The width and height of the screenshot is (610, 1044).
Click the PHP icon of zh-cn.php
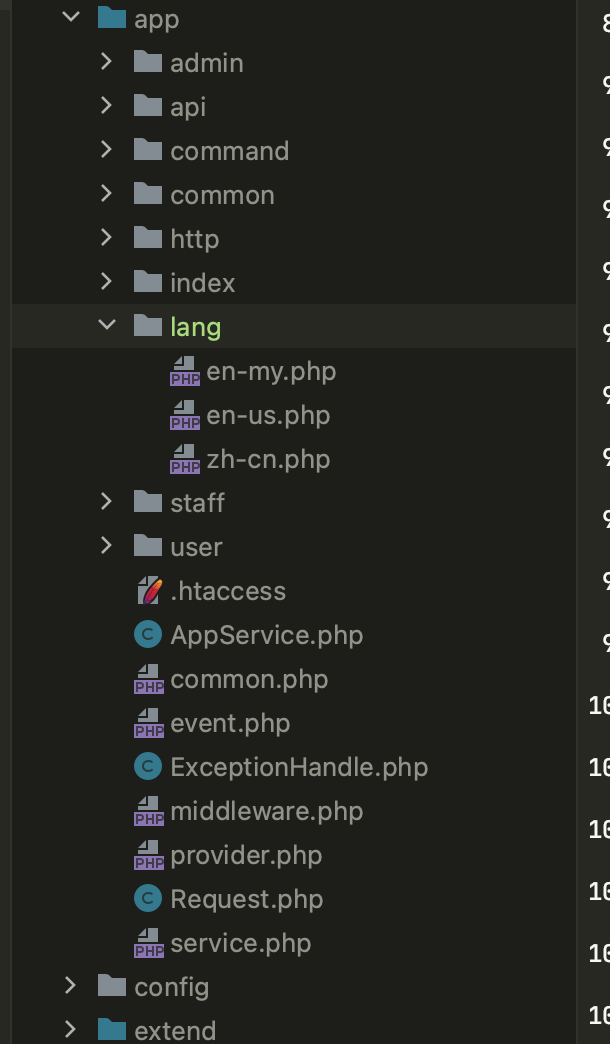tap(184, 459)
